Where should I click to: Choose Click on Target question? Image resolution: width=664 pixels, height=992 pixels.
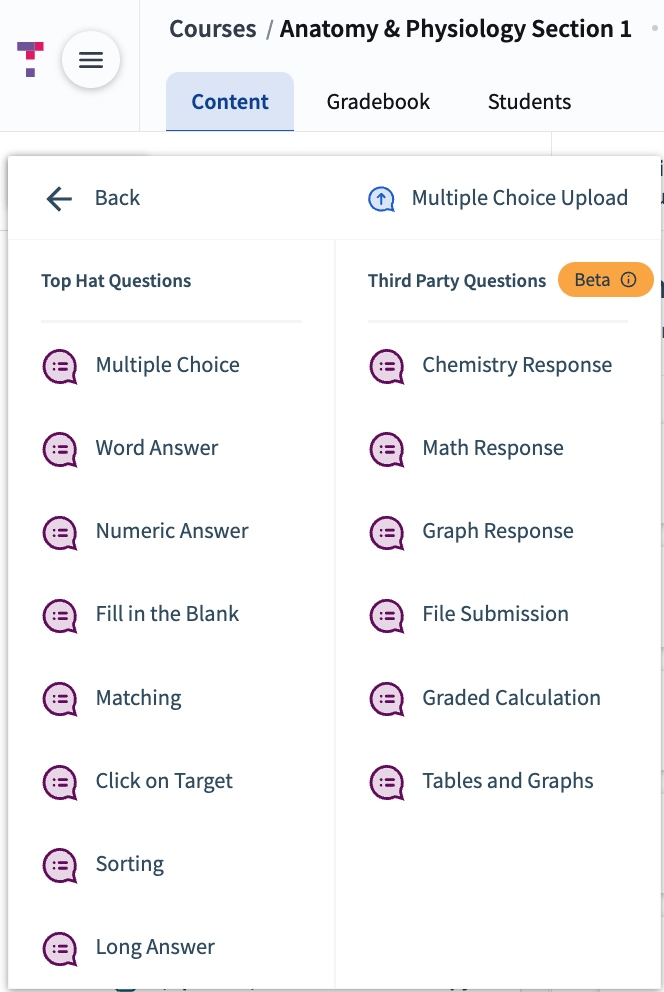[164, 781]
